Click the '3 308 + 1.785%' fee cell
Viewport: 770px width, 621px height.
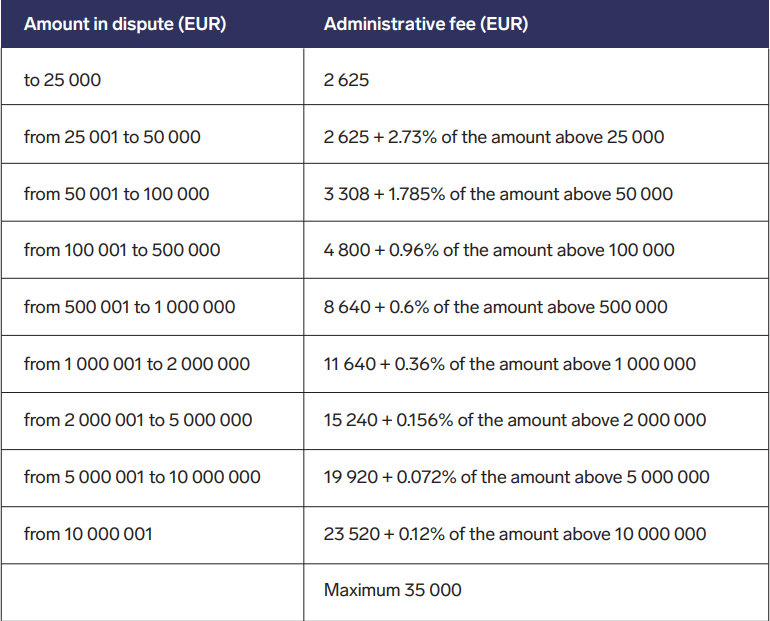pos(536,192)
